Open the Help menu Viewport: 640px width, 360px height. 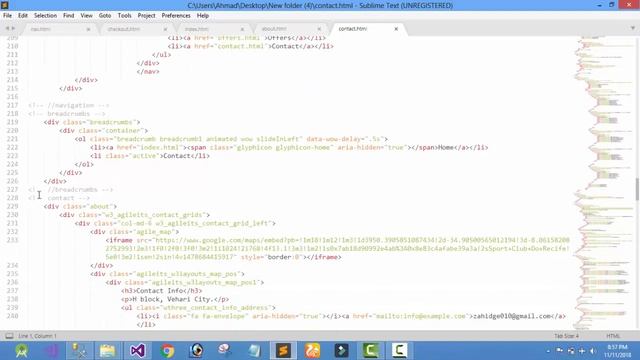pyautogui.click(x=203, y=16)
